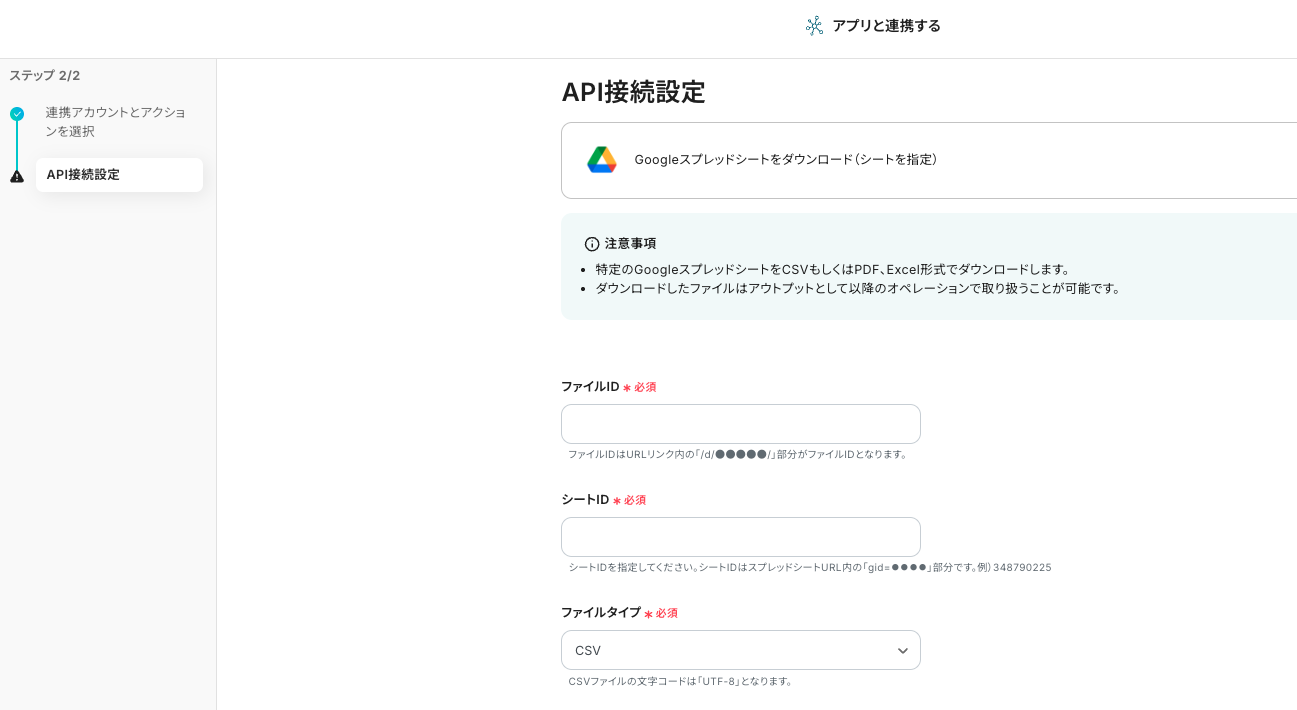Click the info icon beside 注意事項
The height and width of the screenshot is (710, 1297).
592,244
